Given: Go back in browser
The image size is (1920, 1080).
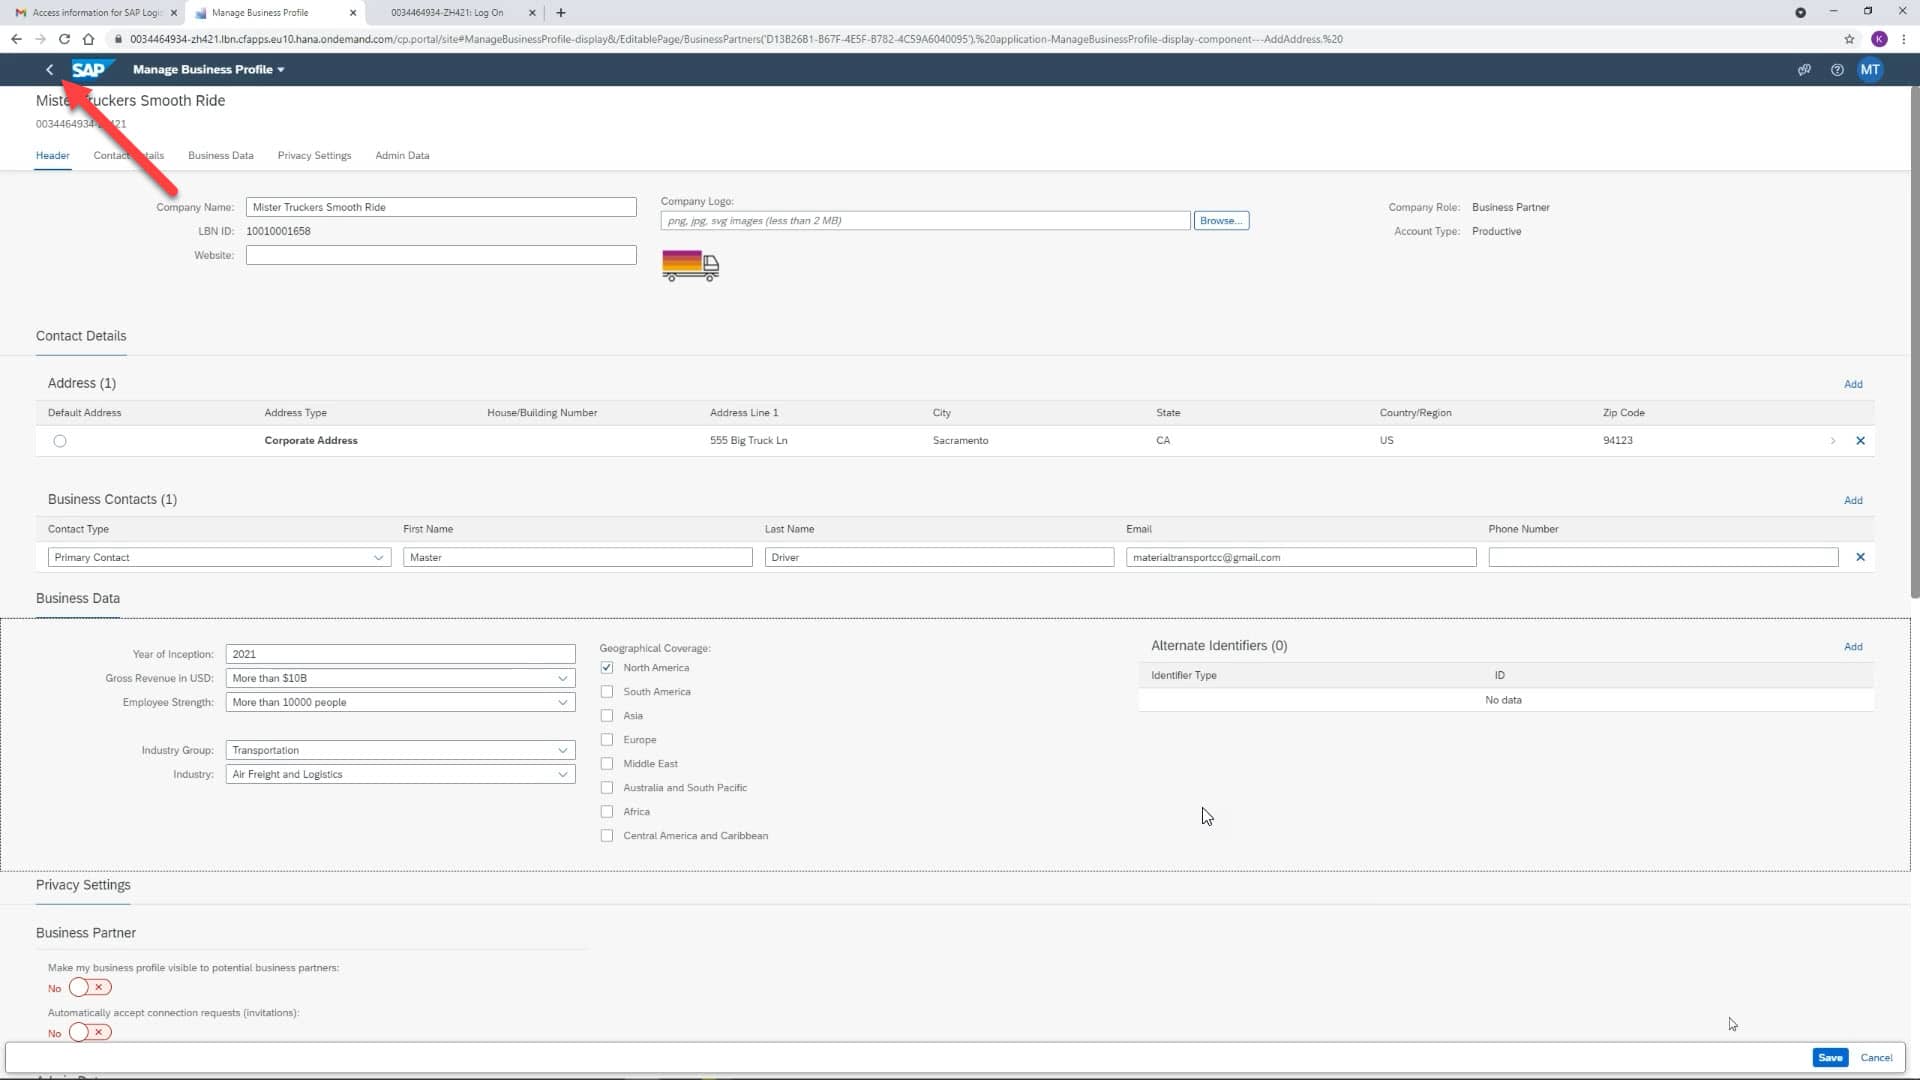Looking at the screenshot, I should [x=16, y=39].
